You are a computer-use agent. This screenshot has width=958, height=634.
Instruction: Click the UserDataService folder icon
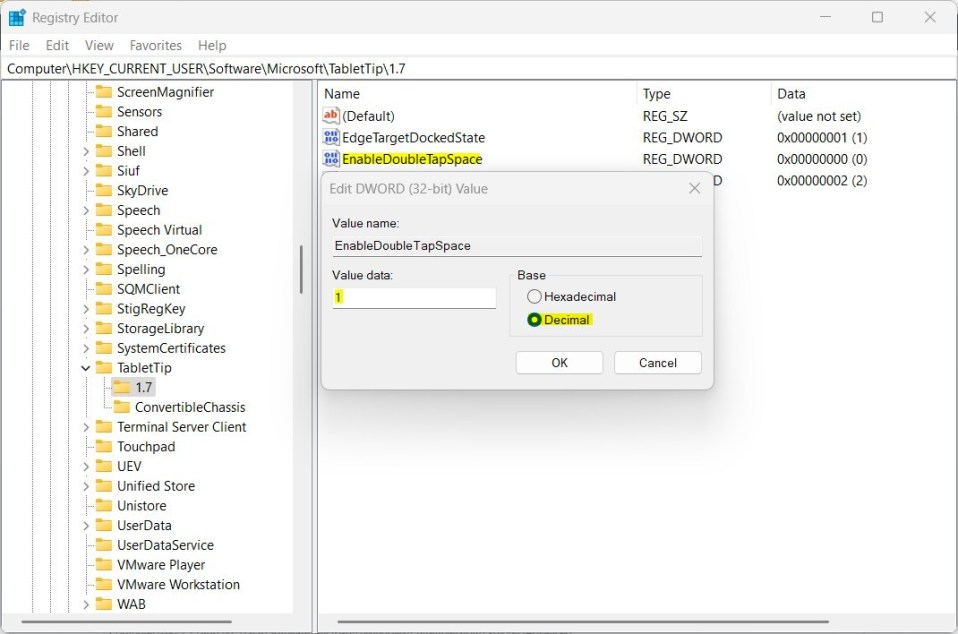tap(104, 545)
